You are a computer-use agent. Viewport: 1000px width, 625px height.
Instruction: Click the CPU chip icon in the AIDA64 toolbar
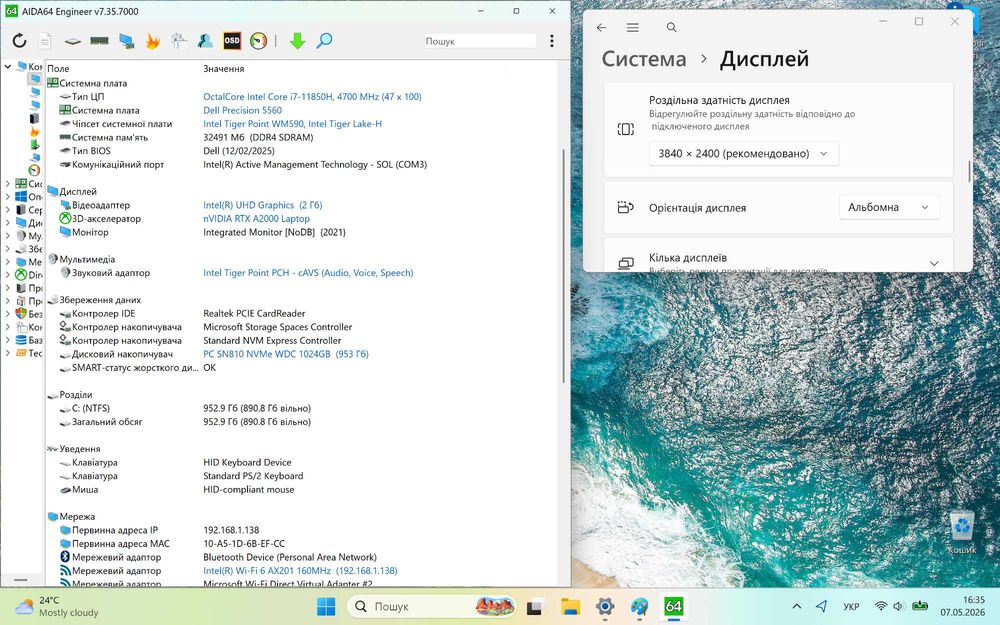click(x=73, y=41)
